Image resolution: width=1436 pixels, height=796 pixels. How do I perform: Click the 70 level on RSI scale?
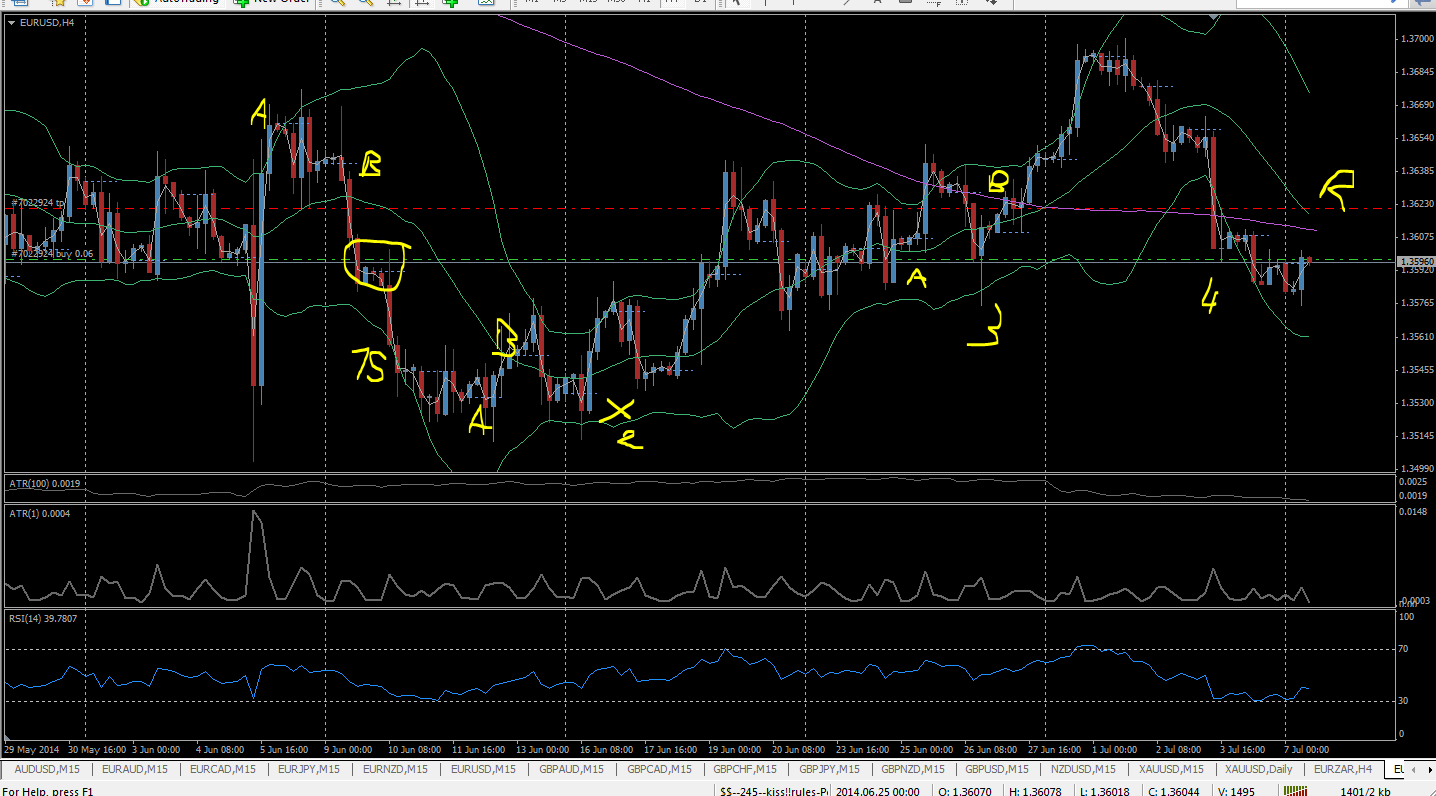point(1405,649)
